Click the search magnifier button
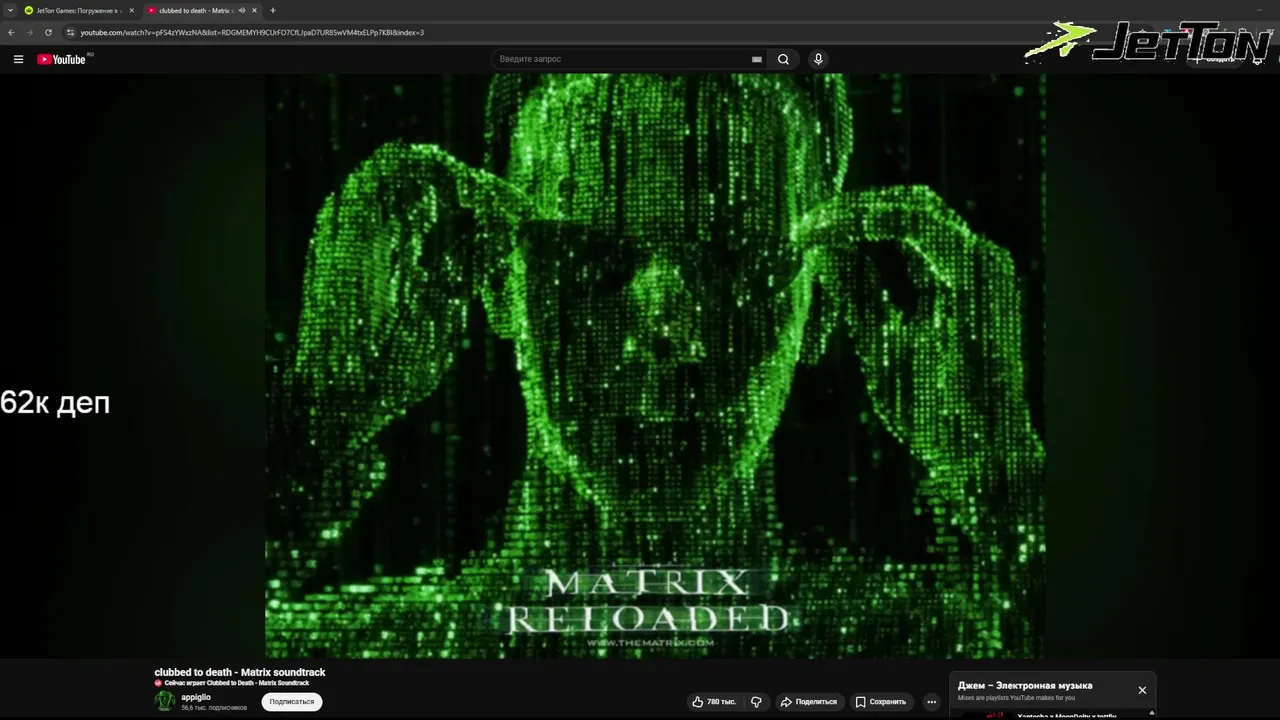 pyautogui.click(x=783, y=59)
